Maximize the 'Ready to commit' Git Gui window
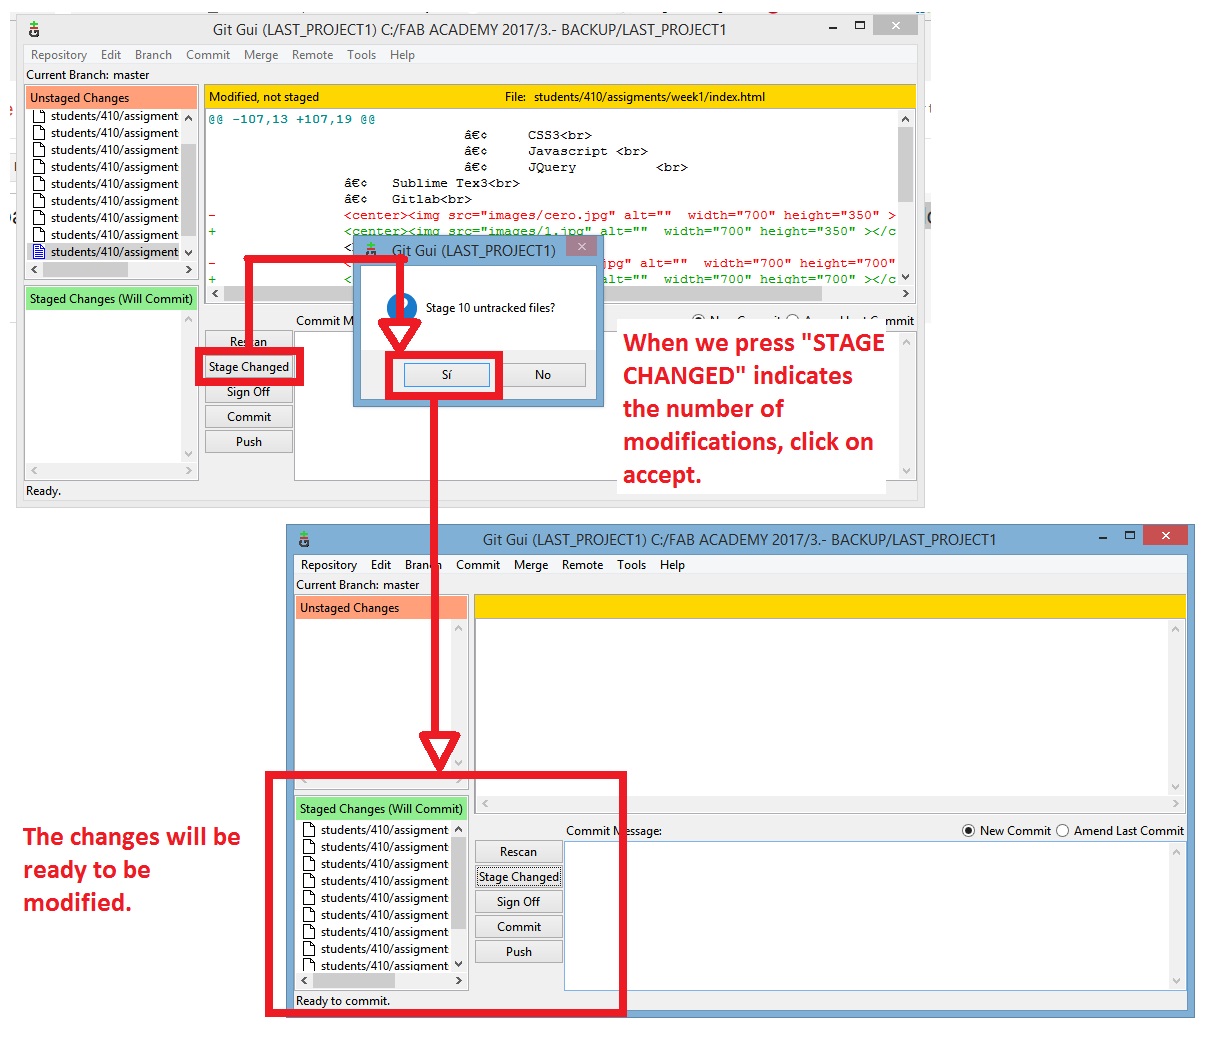This screenshot has width=1206, height=1054. 1129,535
